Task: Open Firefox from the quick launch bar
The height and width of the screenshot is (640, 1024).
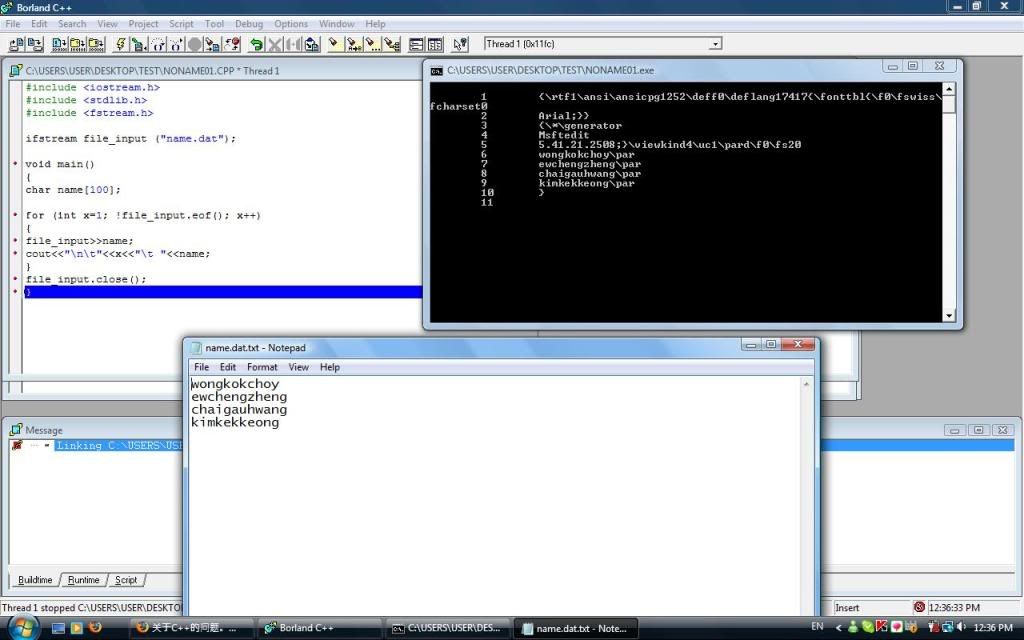Action: [96, 628]
